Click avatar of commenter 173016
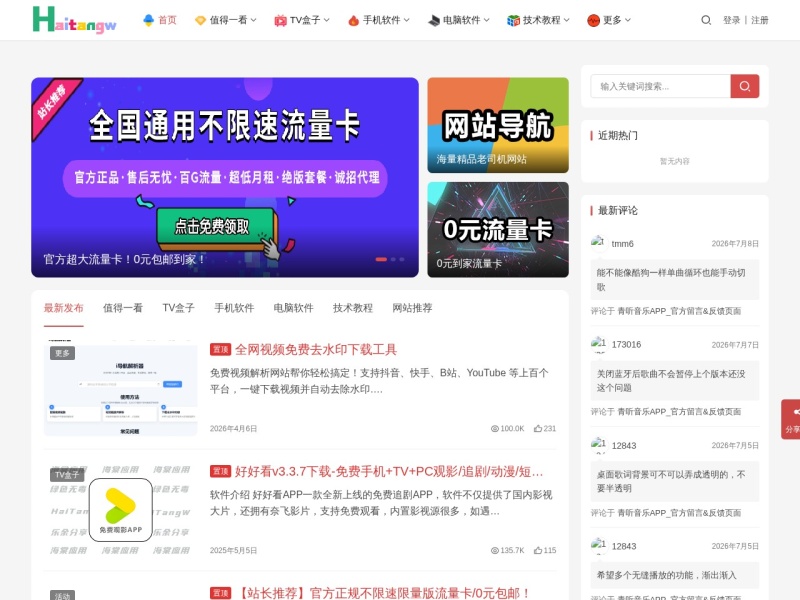 [598, 344]
